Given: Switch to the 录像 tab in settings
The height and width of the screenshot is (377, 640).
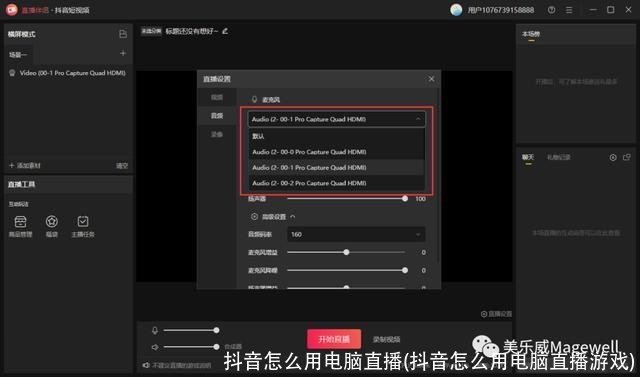Looking at the screenshot, I should [217, 134].
